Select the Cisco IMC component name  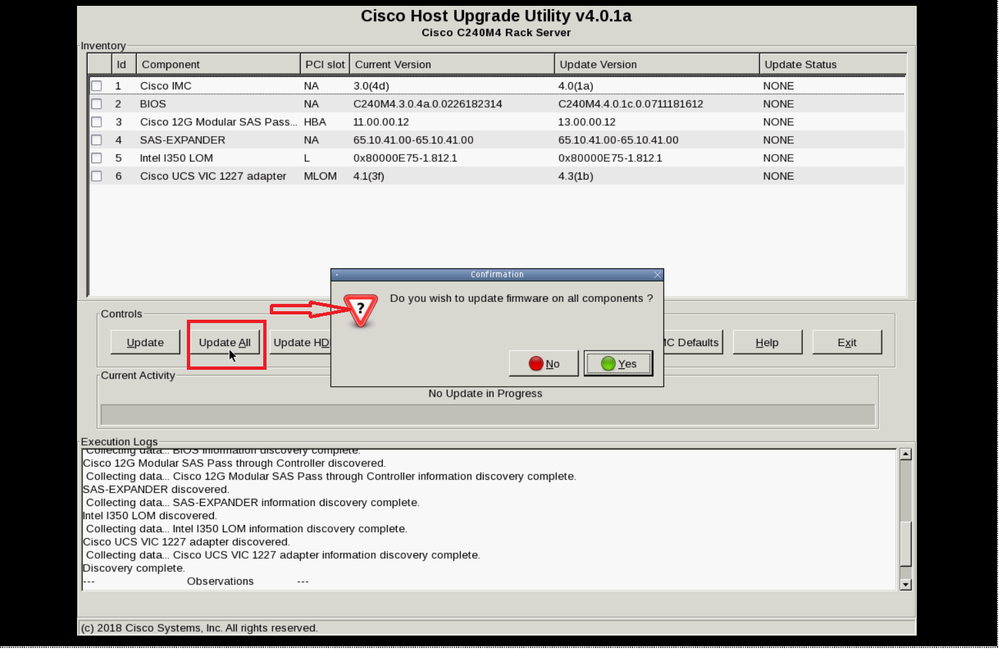(x=166, y=86)
